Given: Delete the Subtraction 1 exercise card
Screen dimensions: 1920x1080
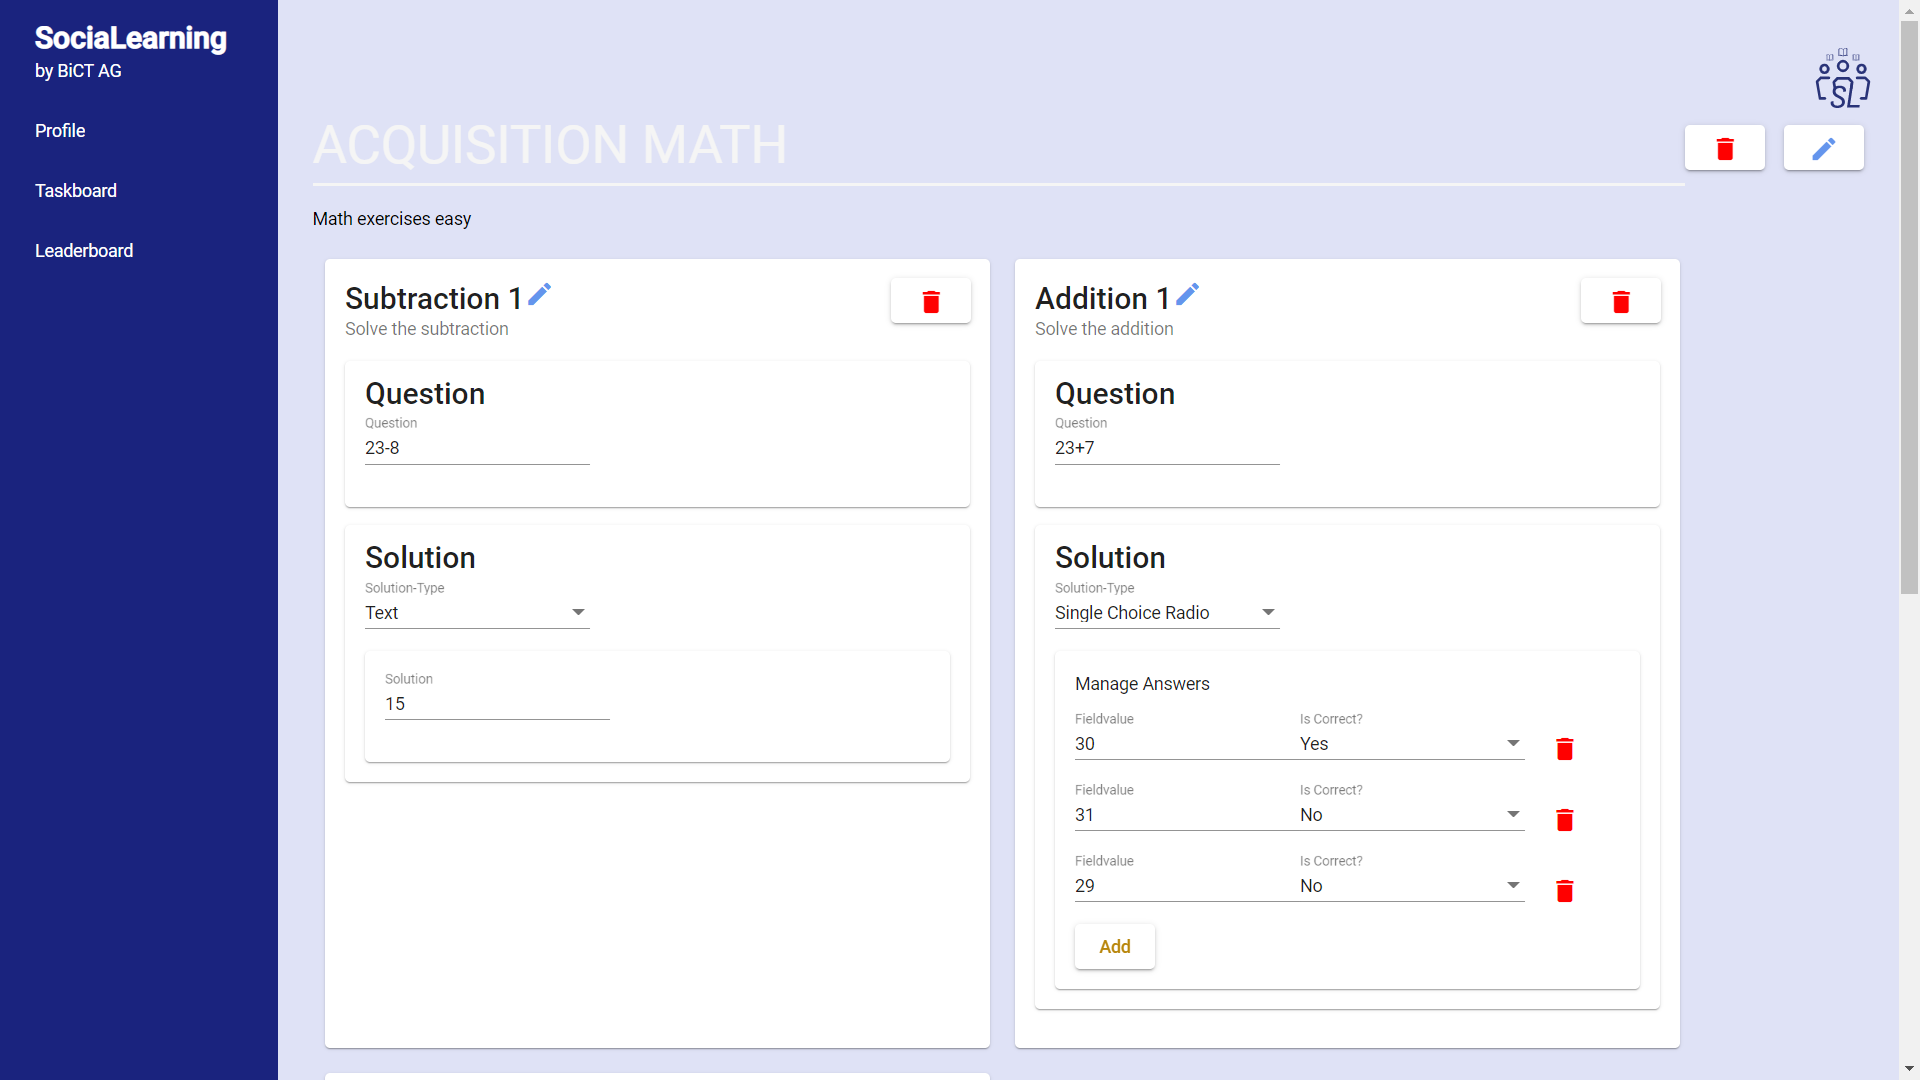Looking at the screenshot, I should click(930, 301).
